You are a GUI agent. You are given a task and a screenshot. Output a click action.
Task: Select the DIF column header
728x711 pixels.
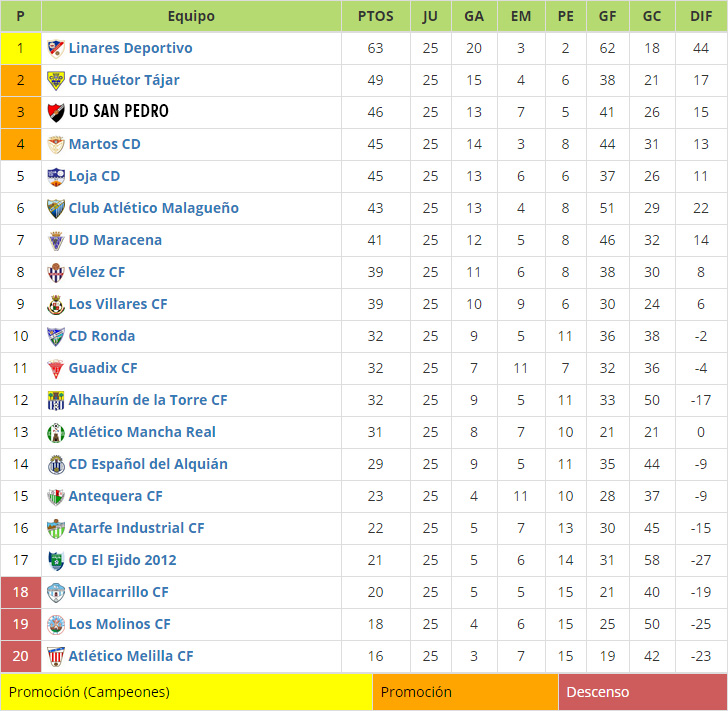click(701, 16)
